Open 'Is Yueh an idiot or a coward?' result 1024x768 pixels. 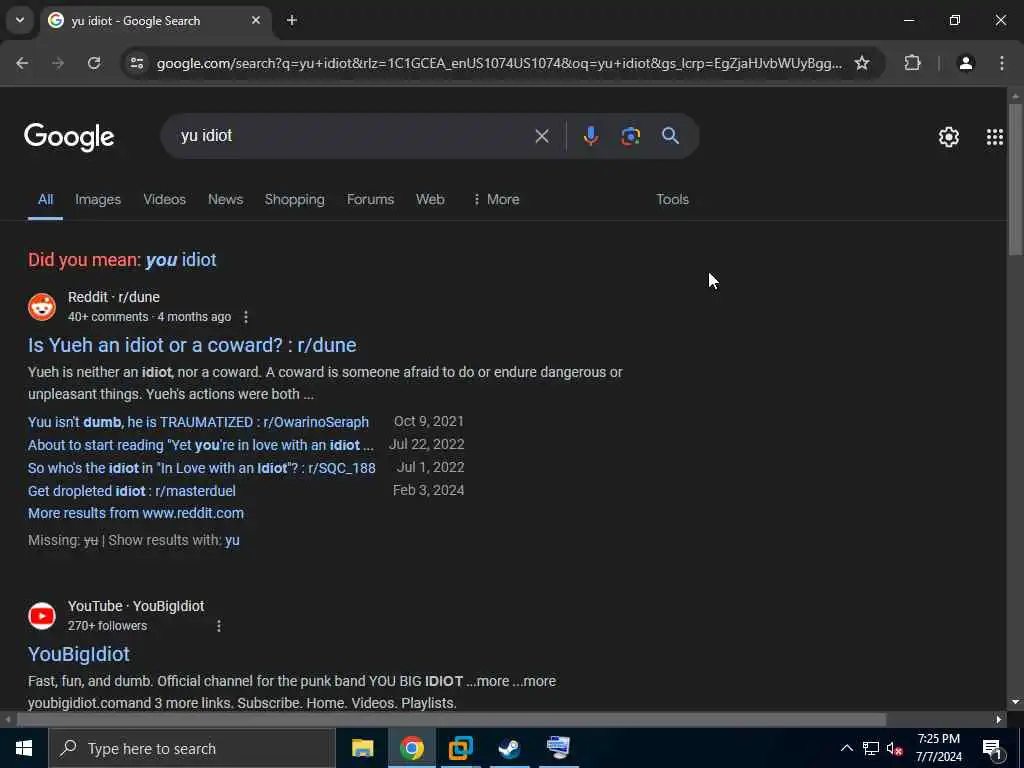(192, 345)
